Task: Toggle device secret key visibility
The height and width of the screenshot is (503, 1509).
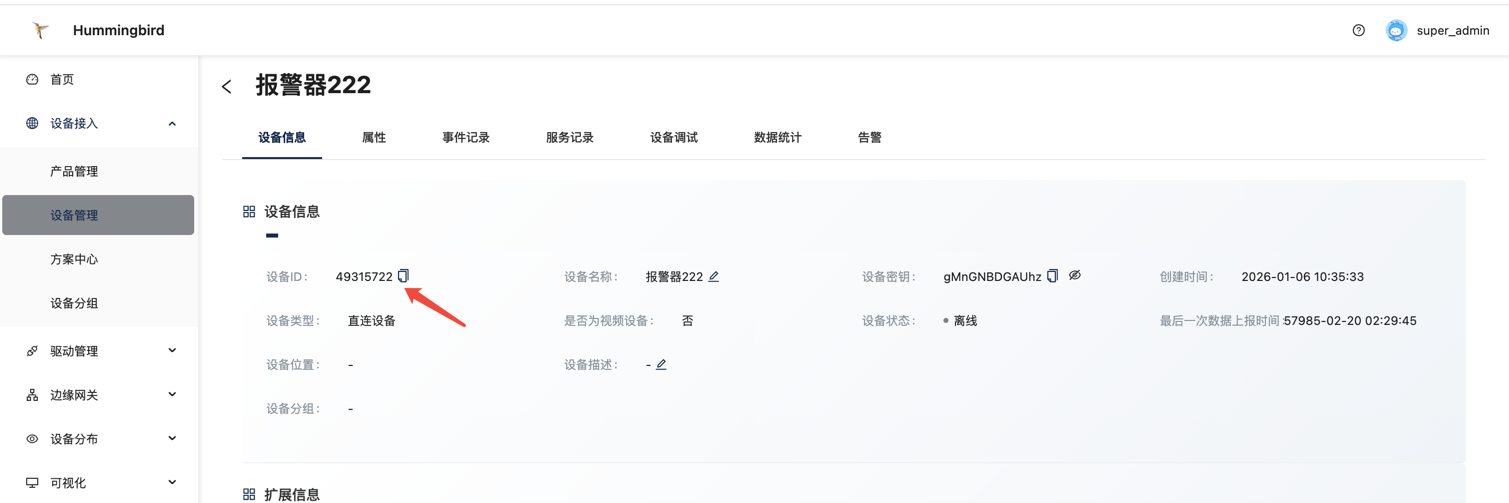Action: (1075, 275)
